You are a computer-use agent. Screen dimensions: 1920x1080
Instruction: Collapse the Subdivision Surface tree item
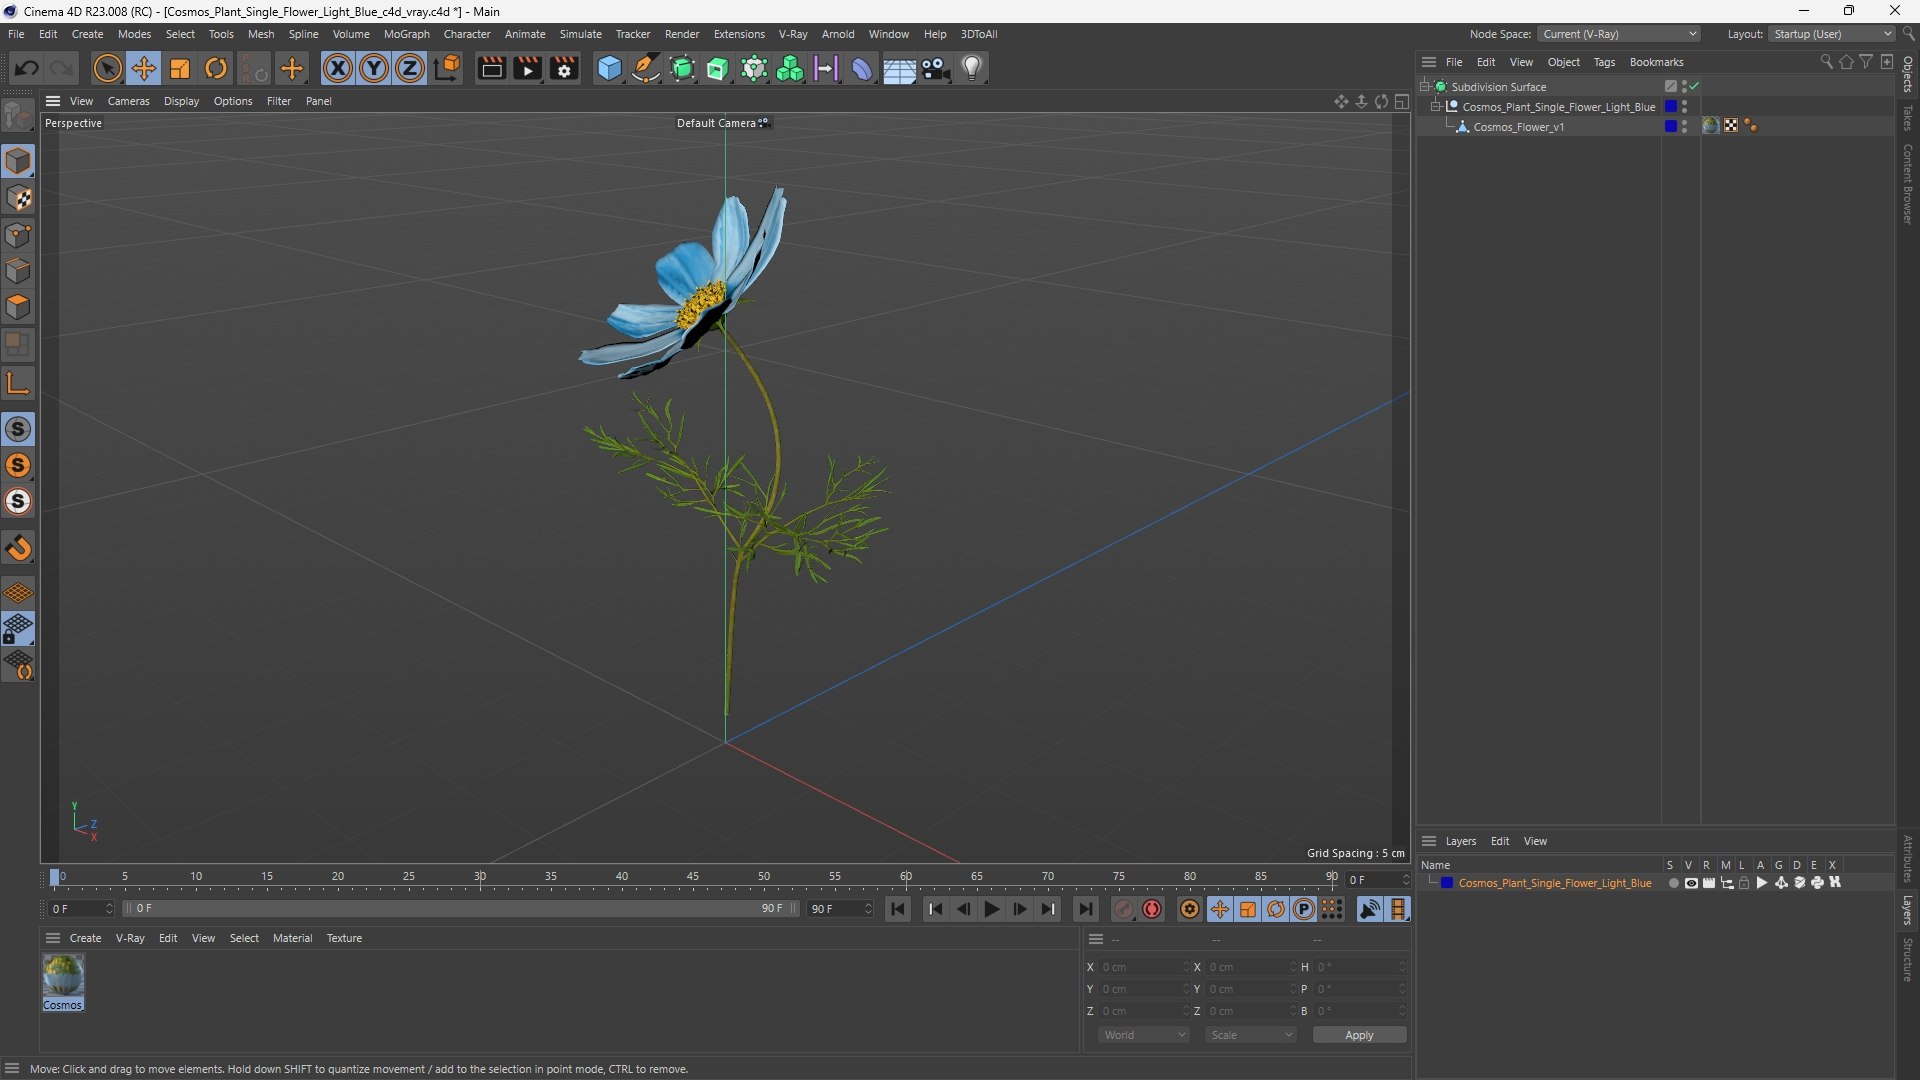1425,87
